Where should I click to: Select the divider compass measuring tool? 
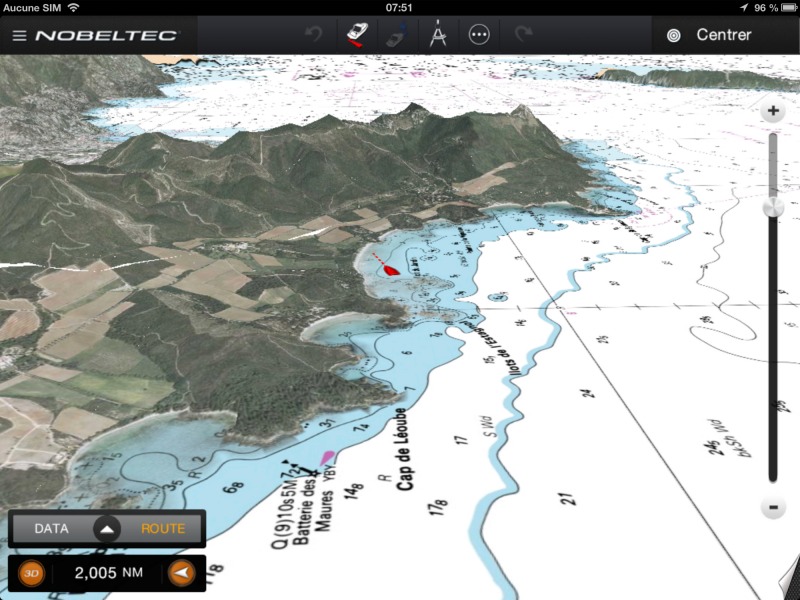point(437,35)
